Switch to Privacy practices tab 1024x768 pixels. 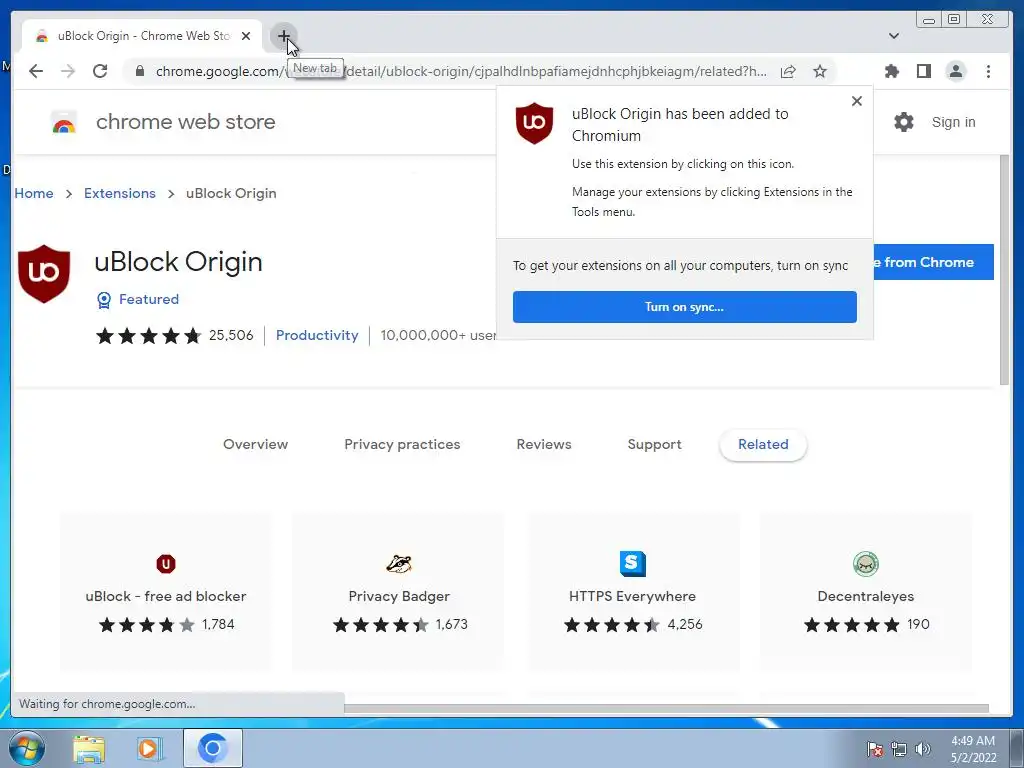(x=402, y=444)
